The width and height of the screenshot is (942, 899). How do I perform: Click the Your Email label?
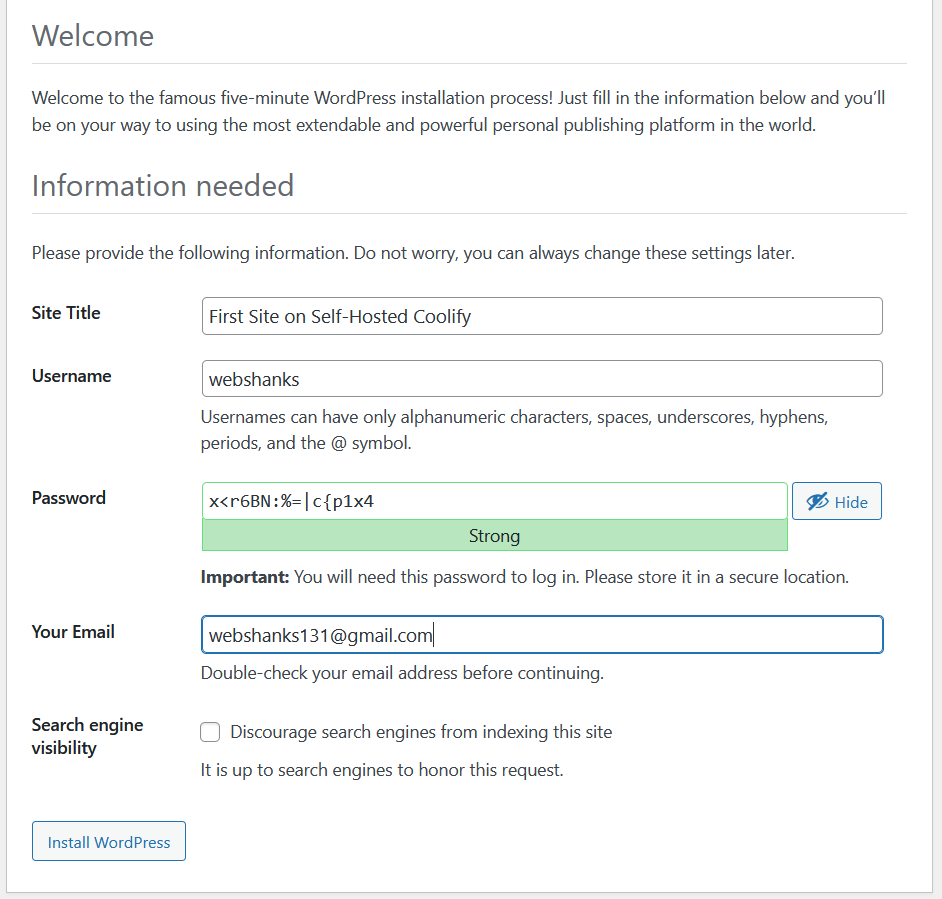73,632
